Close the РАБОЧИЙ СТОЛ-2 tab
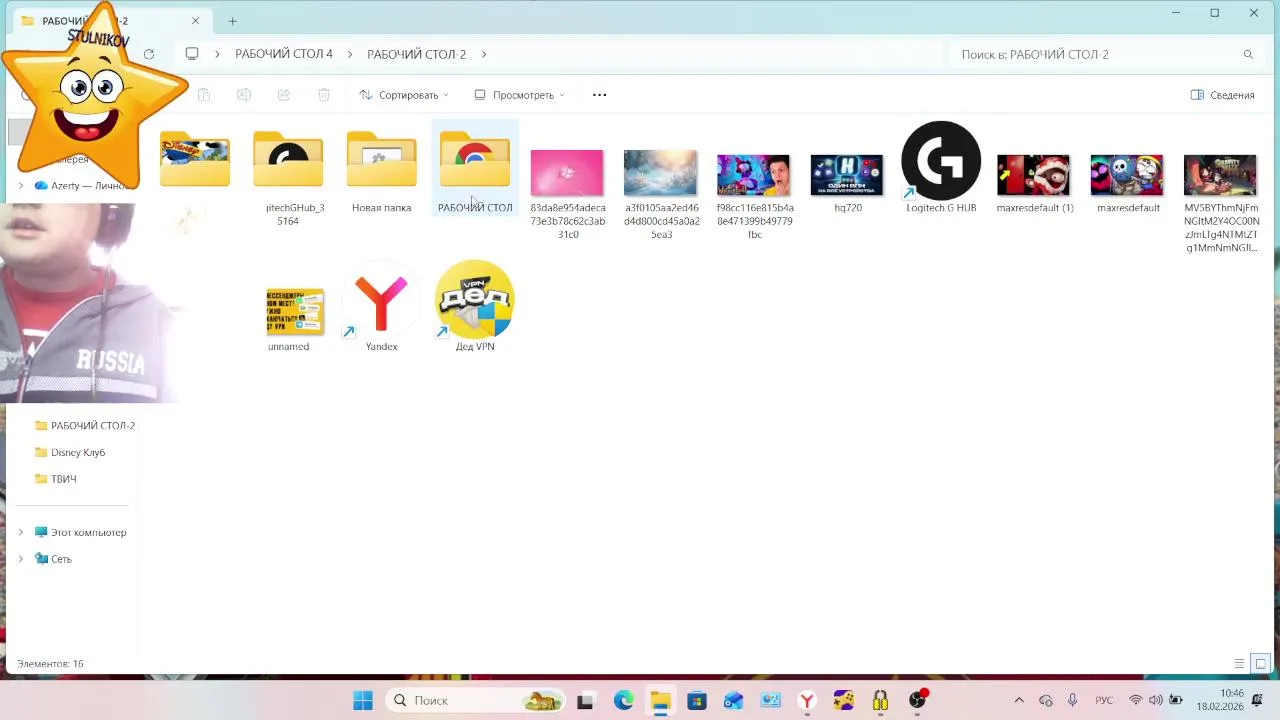 (x=196, y=21)
